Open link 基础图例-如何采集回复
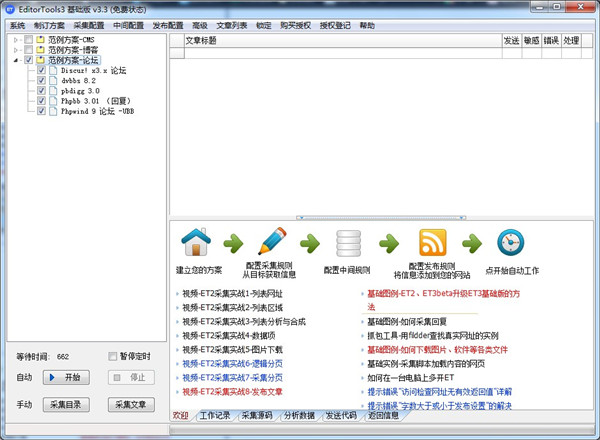600x440 pixels. pyautogui.click(x=407, y=322)
